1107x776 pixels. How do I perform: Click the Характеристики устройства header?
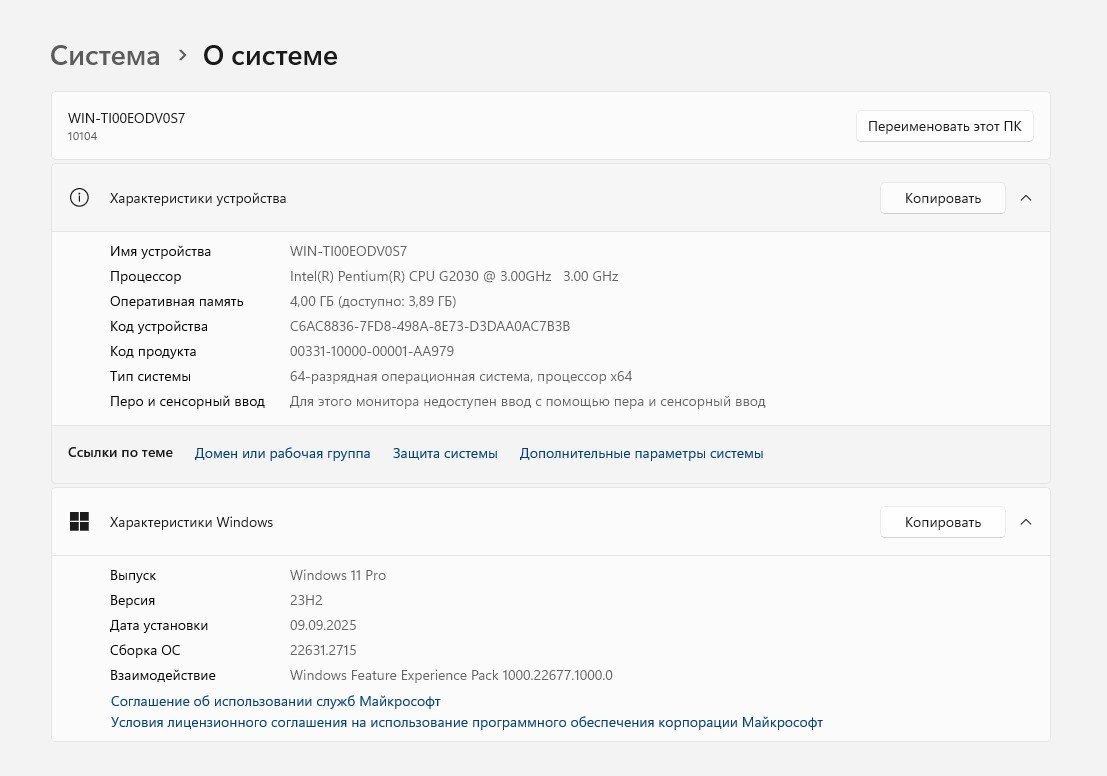198,198
